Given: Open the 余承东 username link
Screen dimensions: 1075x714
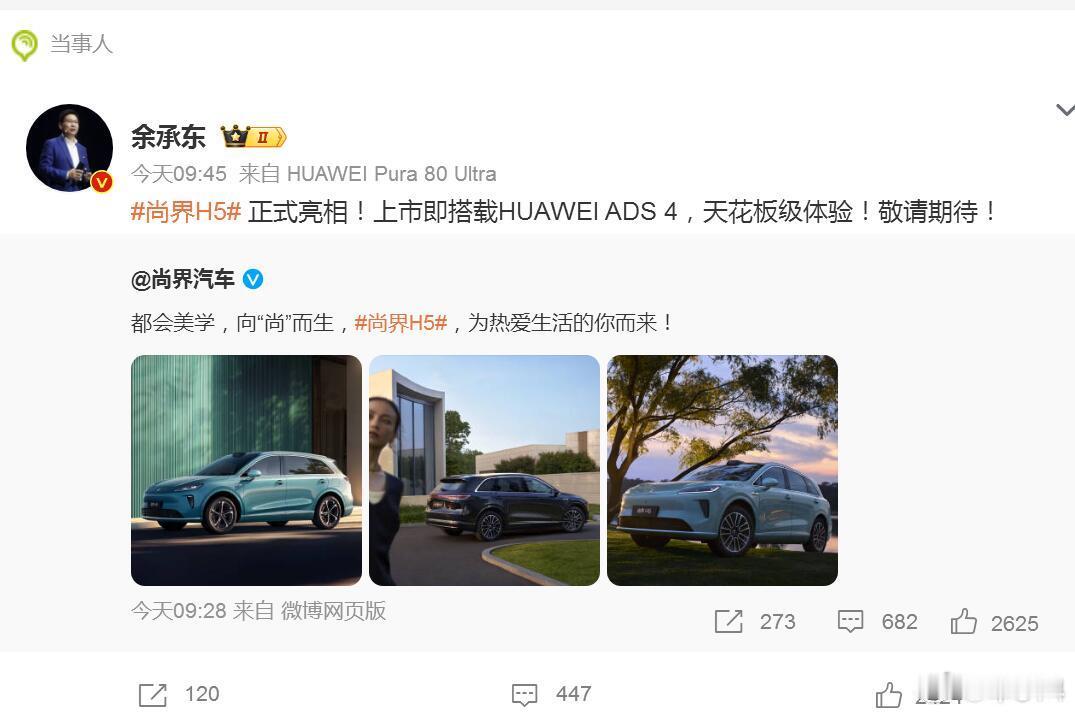Looking at the screenshot, I should pos(168,137).
